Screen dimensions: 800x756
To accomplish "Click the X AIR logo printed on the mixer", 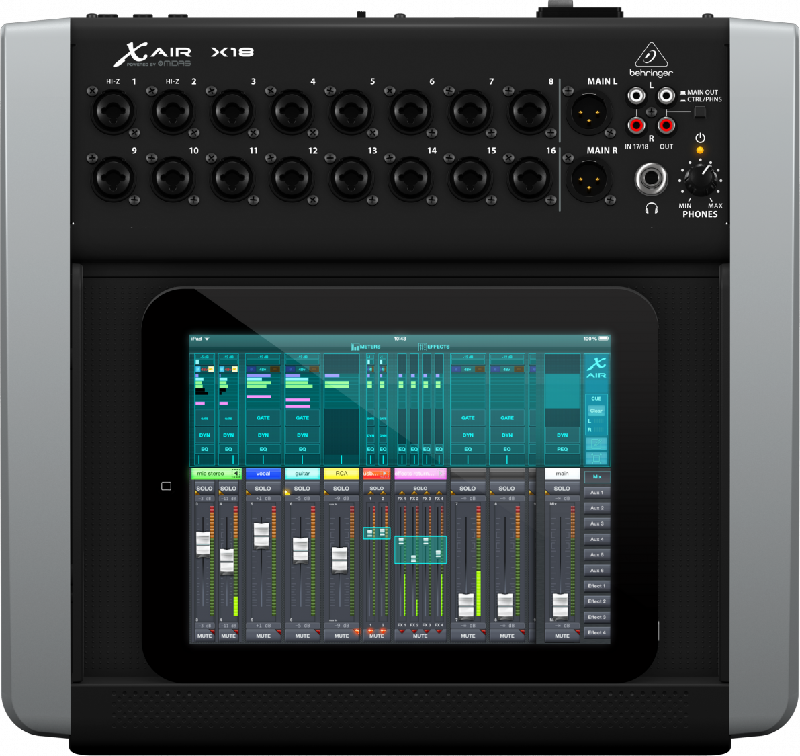I will point(152,54).
